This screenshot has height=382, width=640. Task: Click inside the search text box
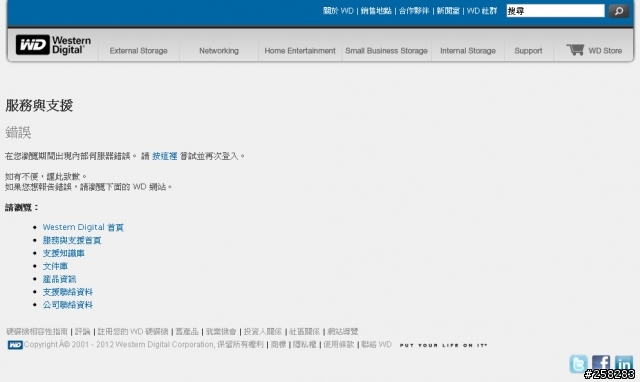tap(555, 11)
